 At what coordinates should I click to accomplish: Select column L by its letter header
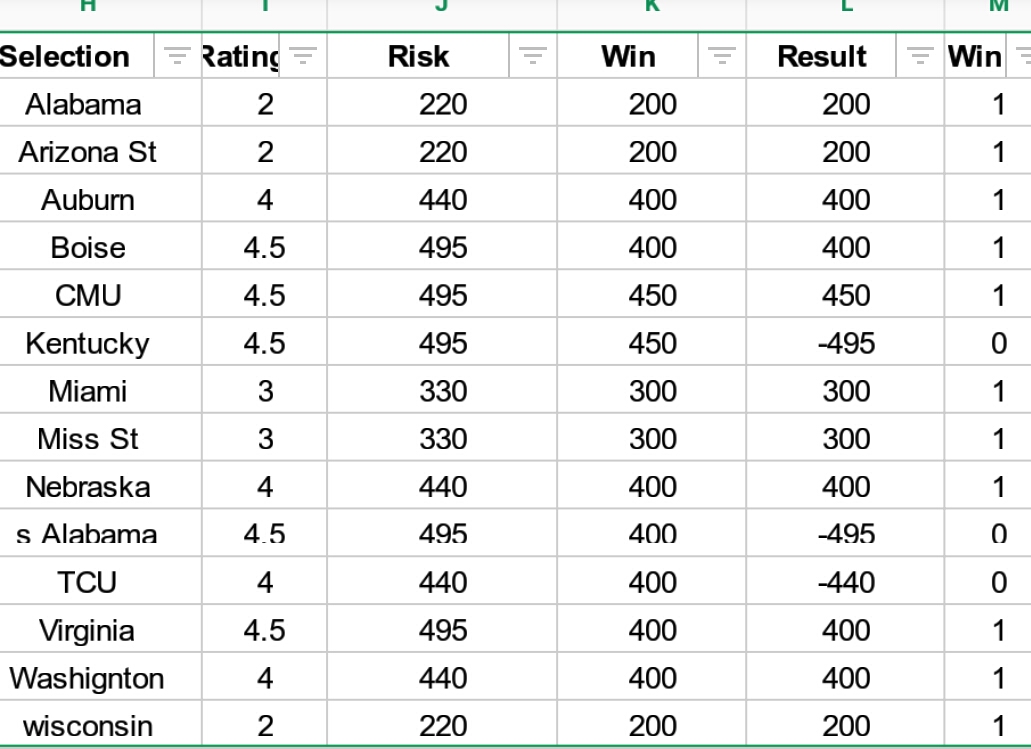tap(845, 8)
